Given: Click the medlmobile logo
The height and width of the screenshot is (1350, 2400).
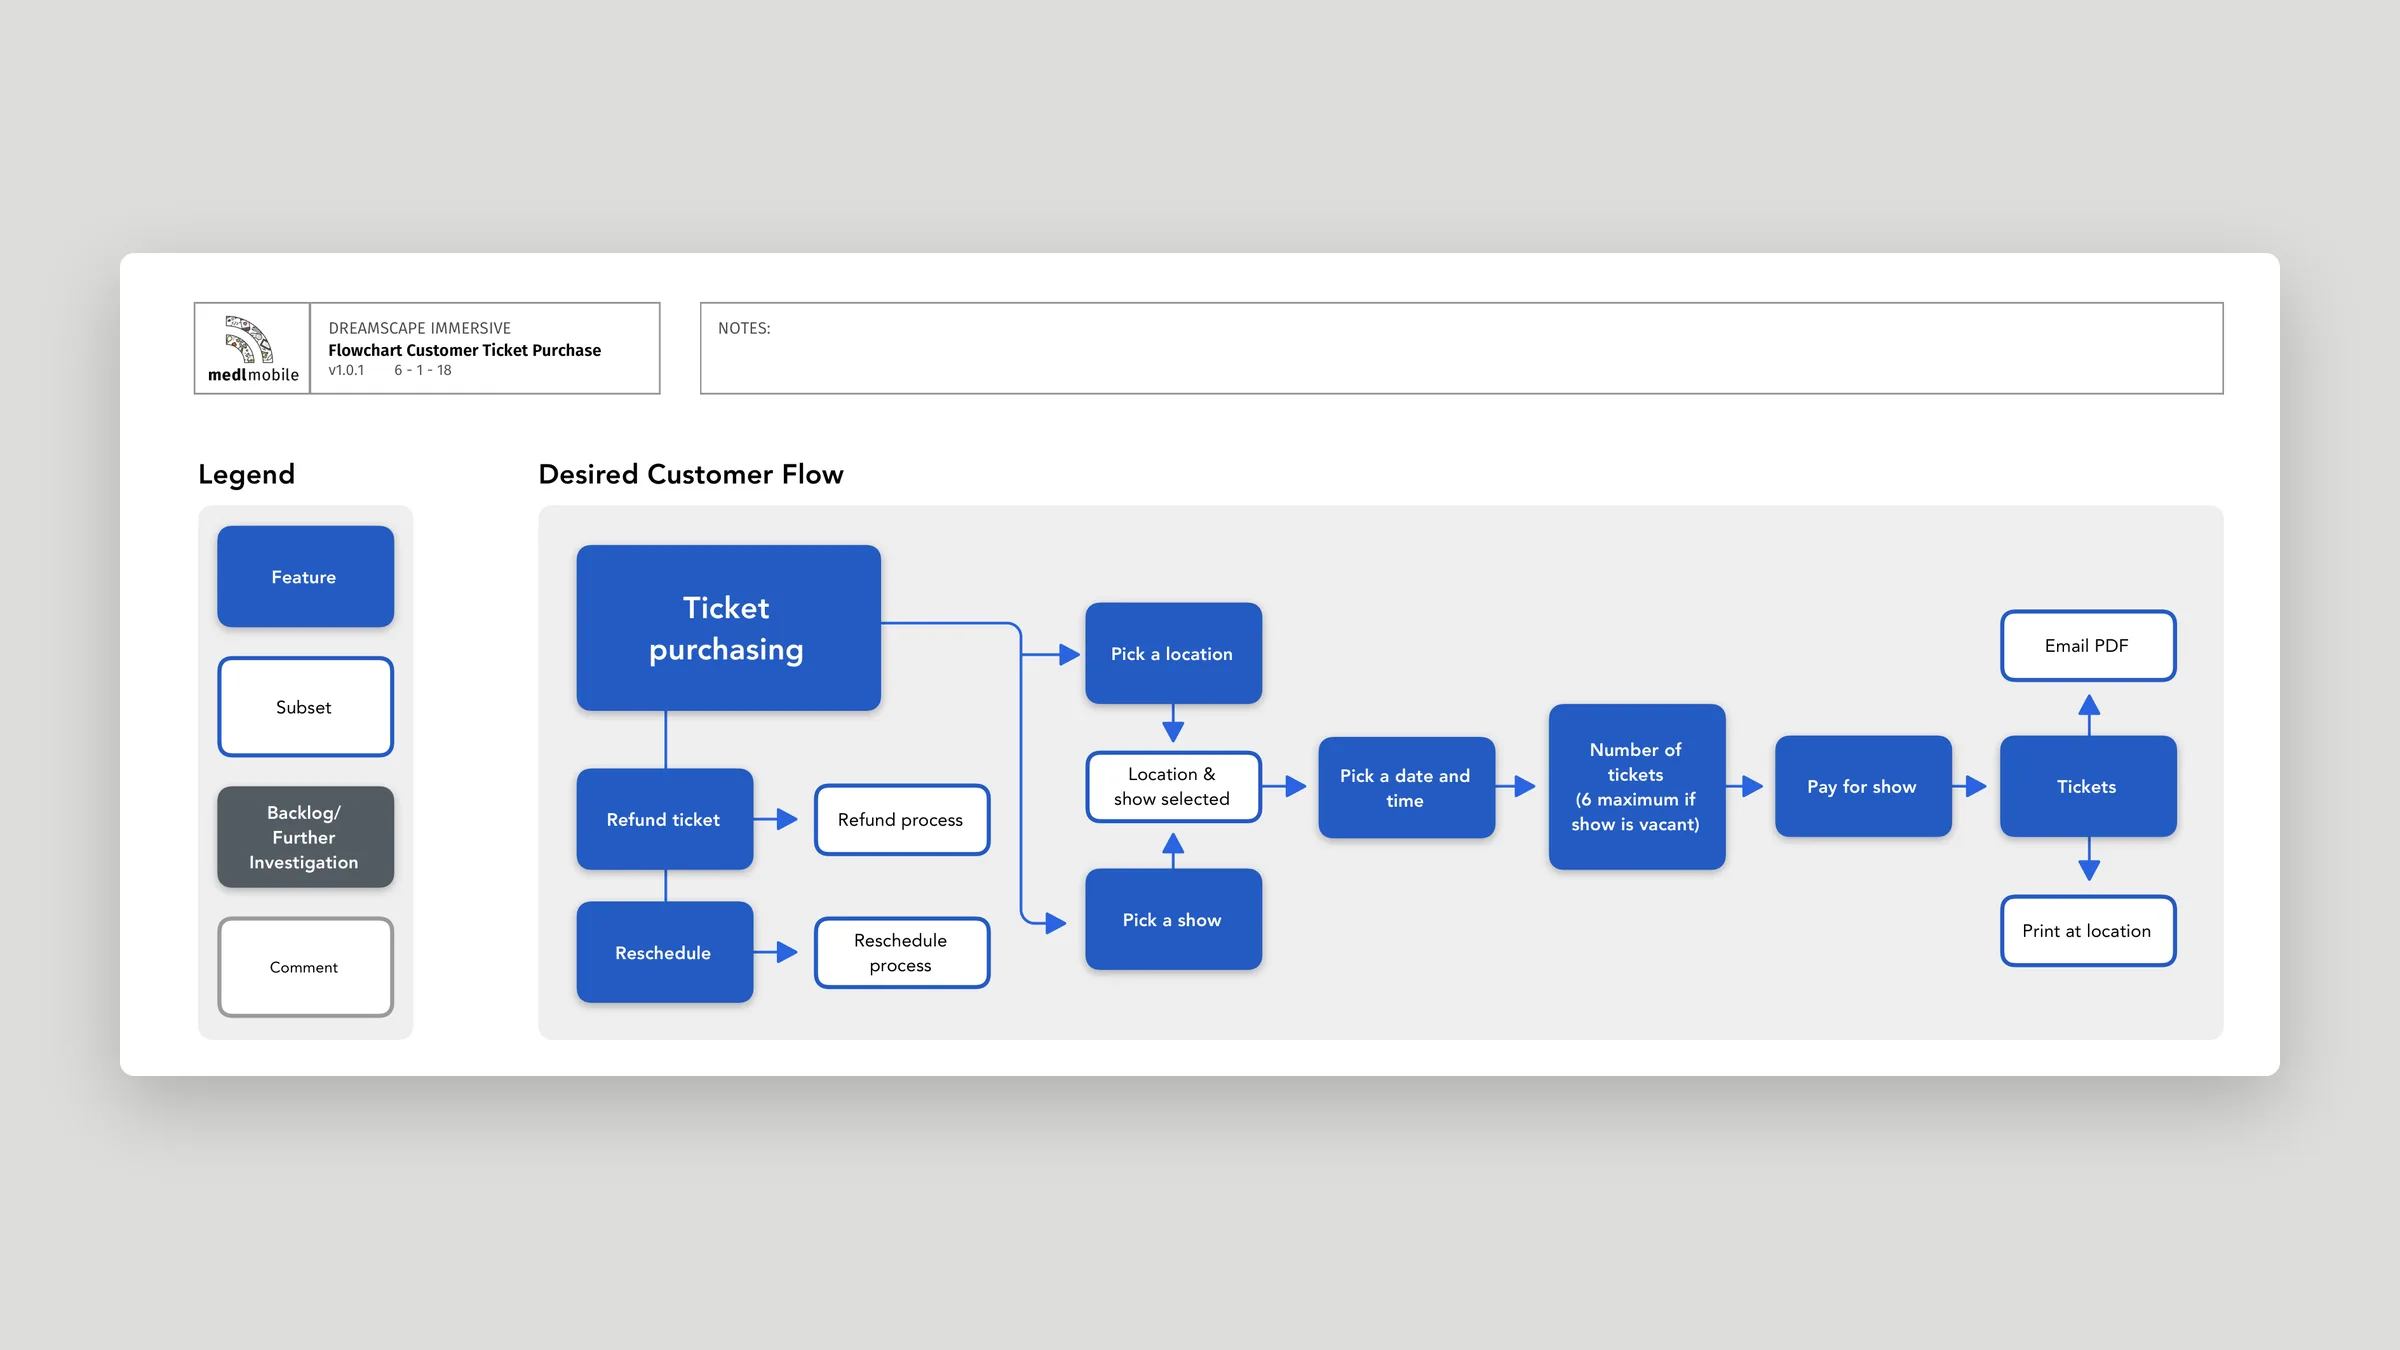Looking at the screenshot, I should (x=252, y=349).
